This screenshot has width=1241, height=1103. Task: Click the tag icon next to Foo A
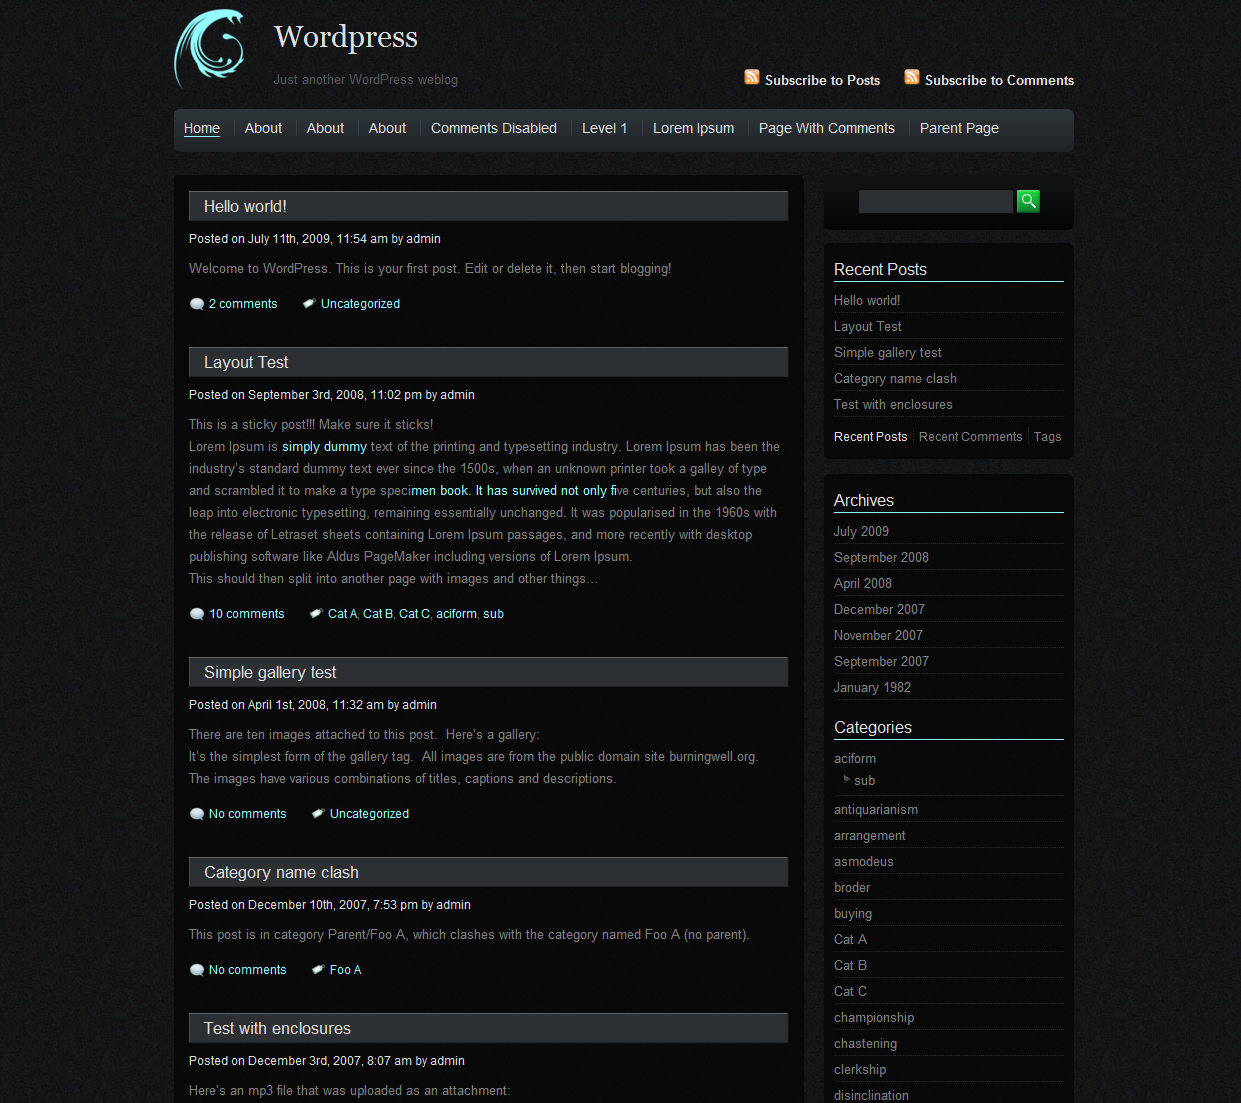pyautogui.click(x=317, y=968)
